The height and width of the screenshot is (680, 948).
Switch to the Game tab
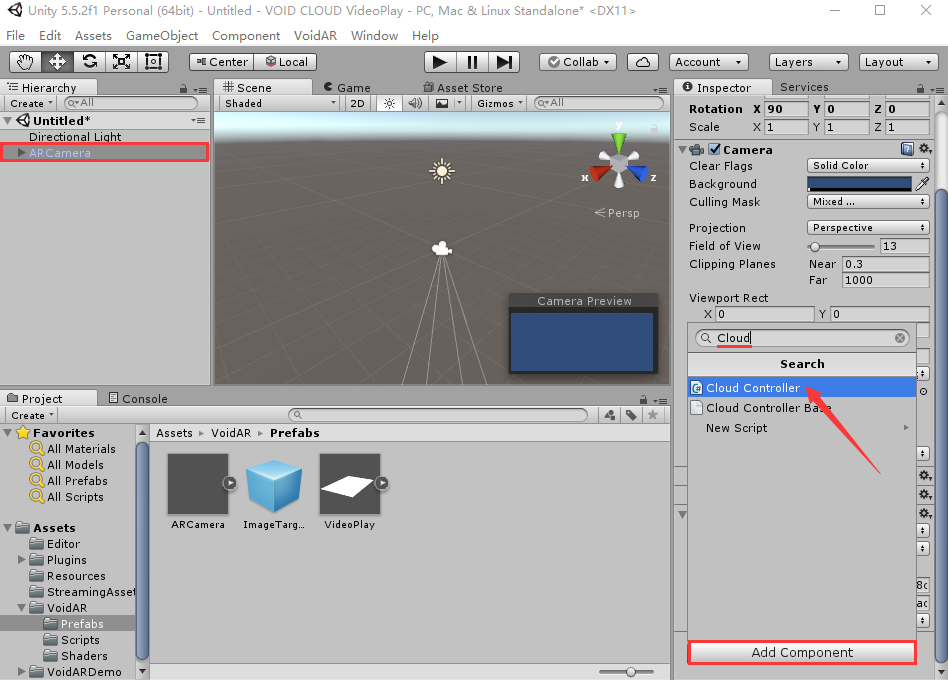347,88
